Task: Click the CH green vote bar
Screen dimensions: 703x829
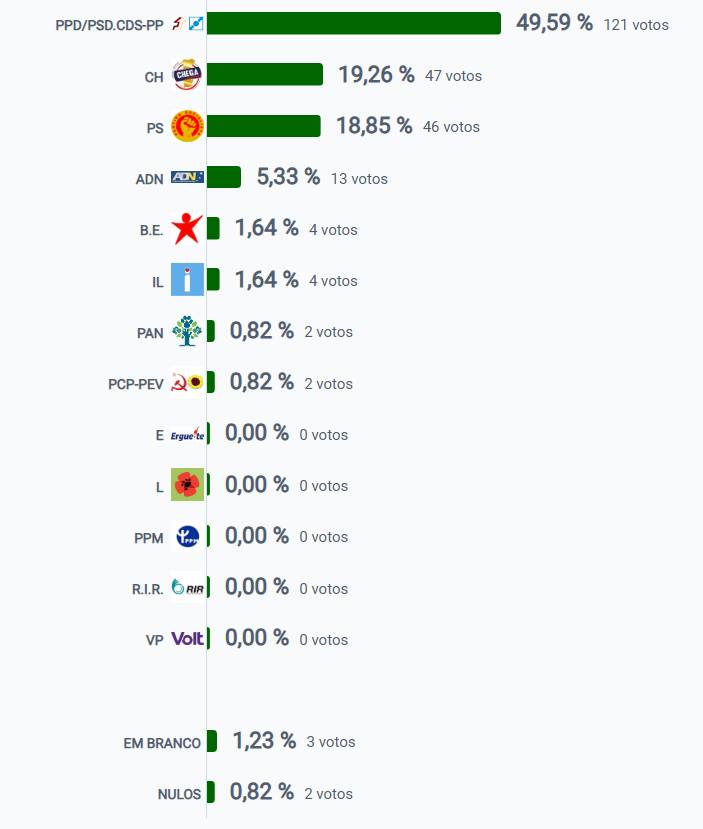Action: (265, 75)
